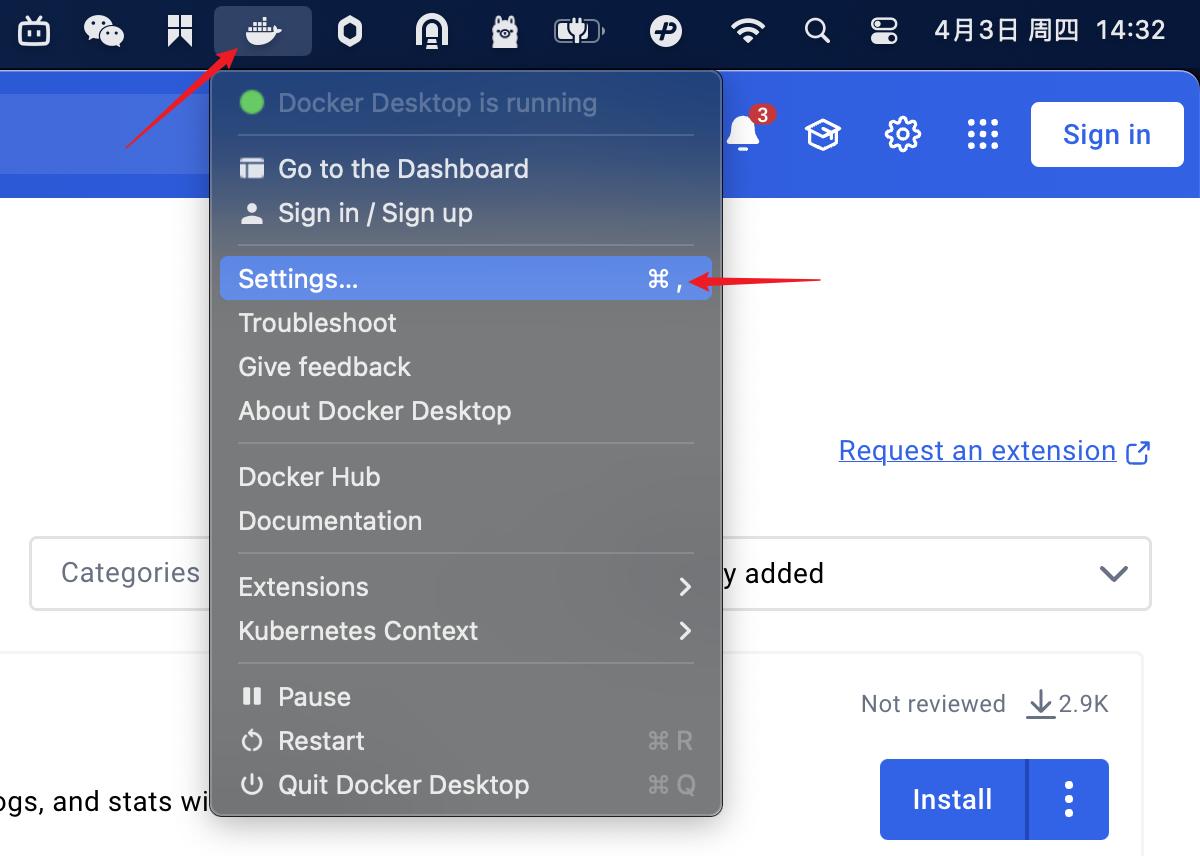Click the Sign in button
This screenshot has width=1200, height=856.
point(1107,134)
